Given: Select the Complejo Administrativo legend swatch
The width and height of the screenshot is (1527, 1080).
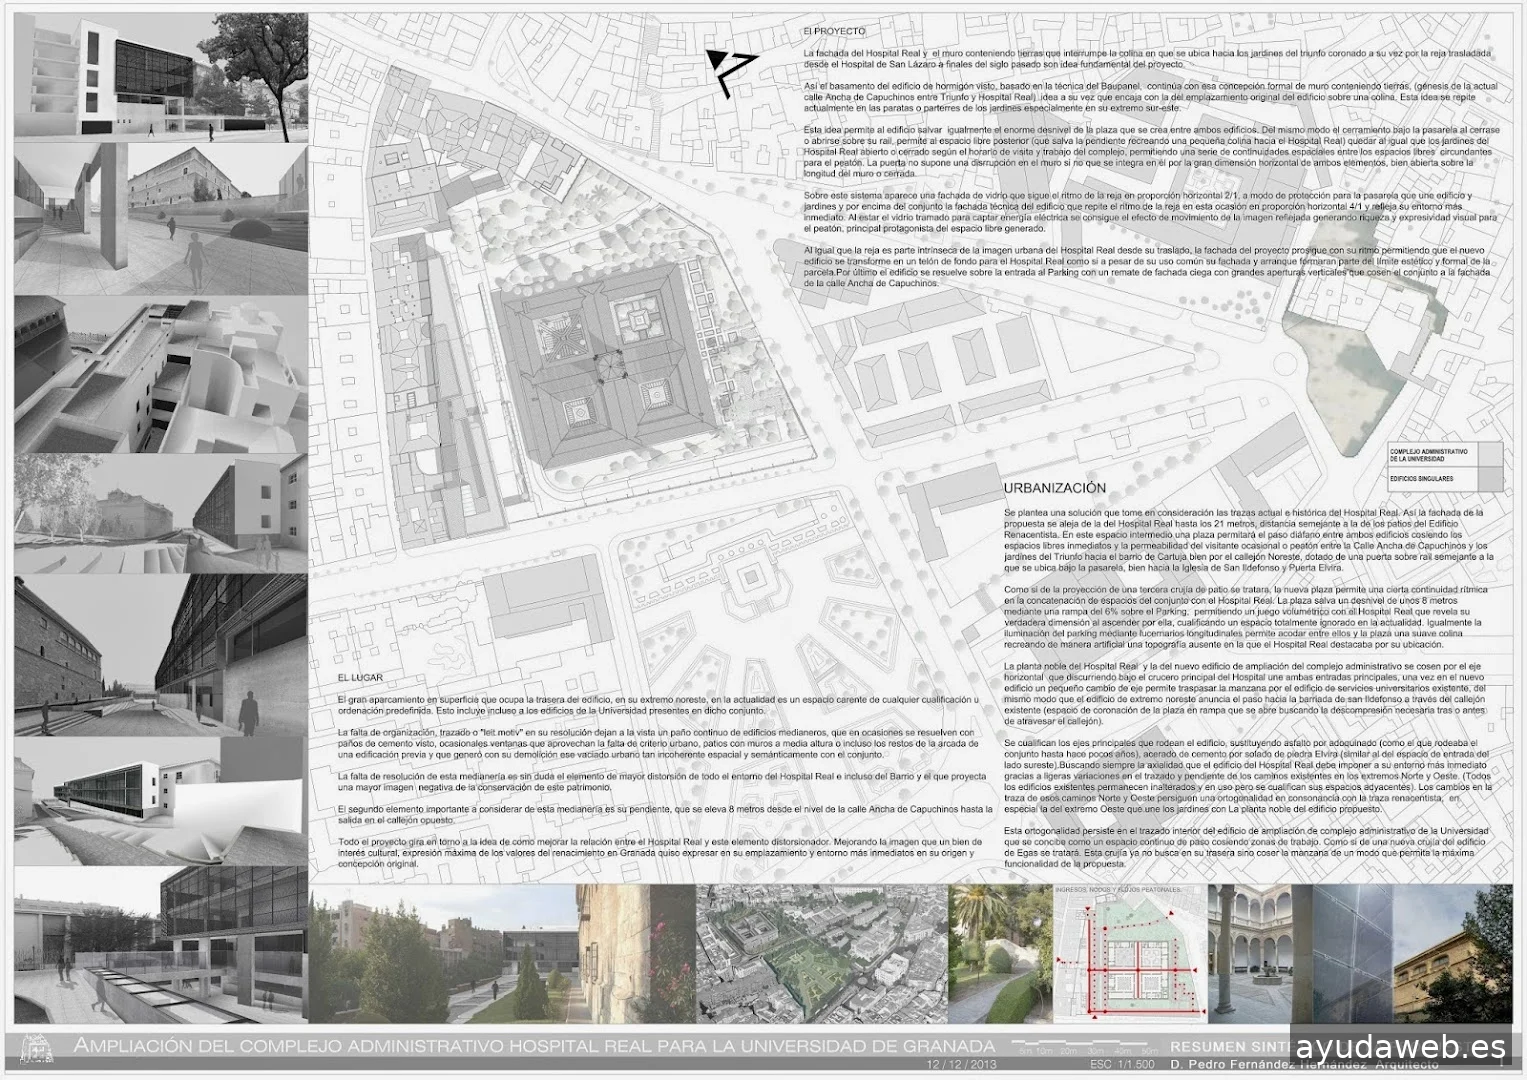Looking at the screenshot, I should click(x=1488, y=455).
